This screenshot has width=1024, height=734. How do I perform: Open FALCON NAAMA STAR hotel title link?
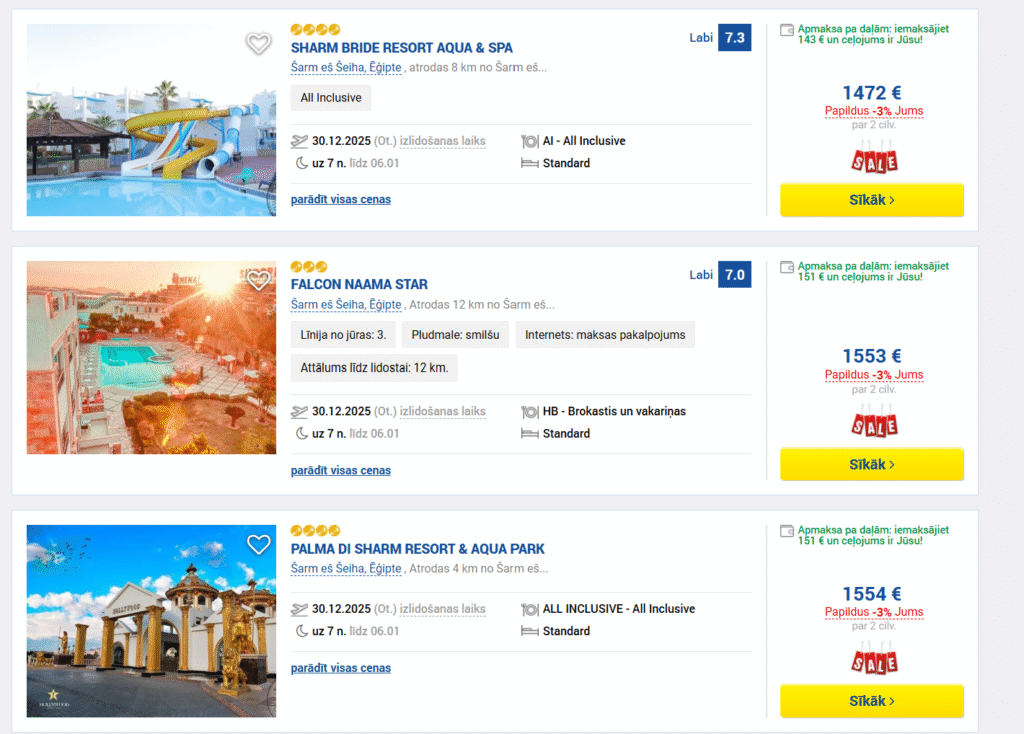pyautogui.click(x=359, y=284)
